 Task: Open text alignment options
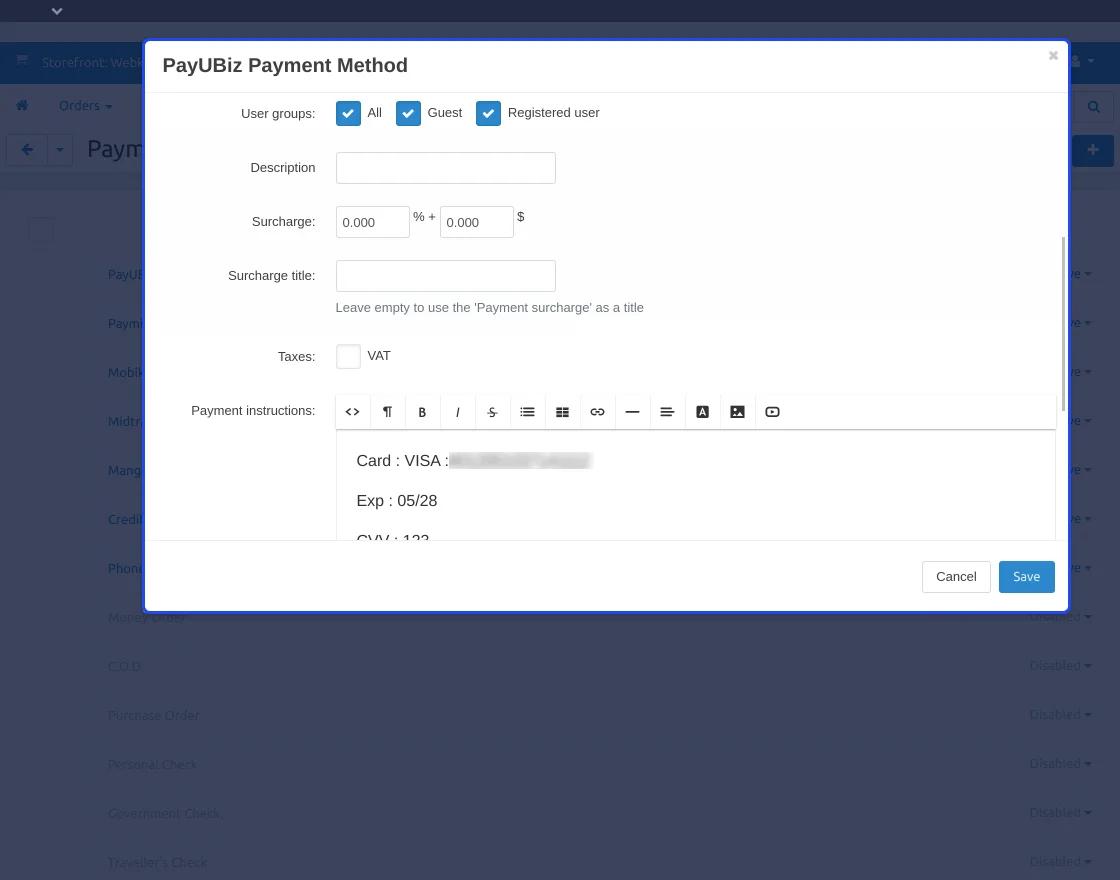click(x=667, y=412)
